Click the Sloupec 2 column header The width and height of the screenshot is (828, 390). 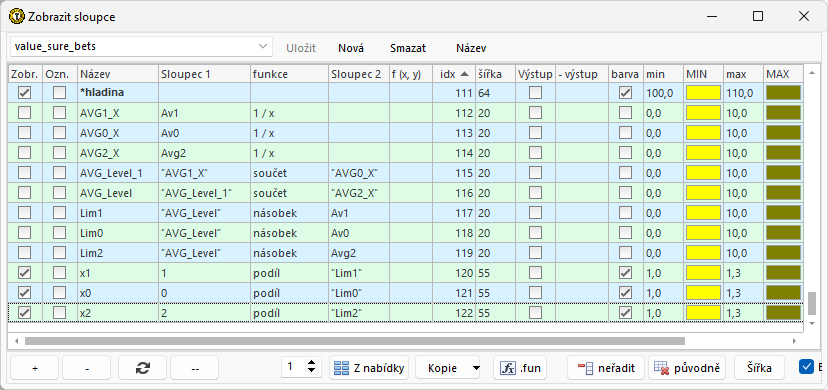(x=359, y=74)
